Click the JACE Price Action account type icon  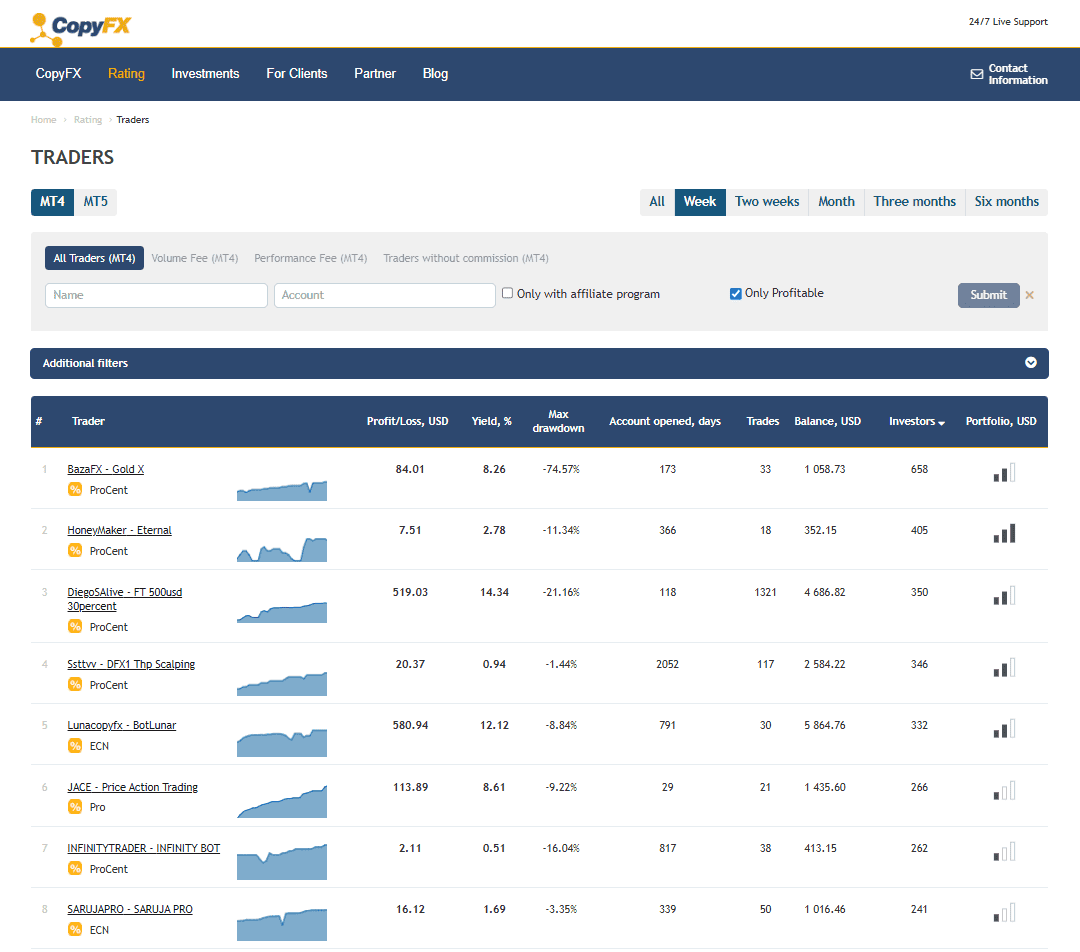pyautogui.click(x=75, y=807)
